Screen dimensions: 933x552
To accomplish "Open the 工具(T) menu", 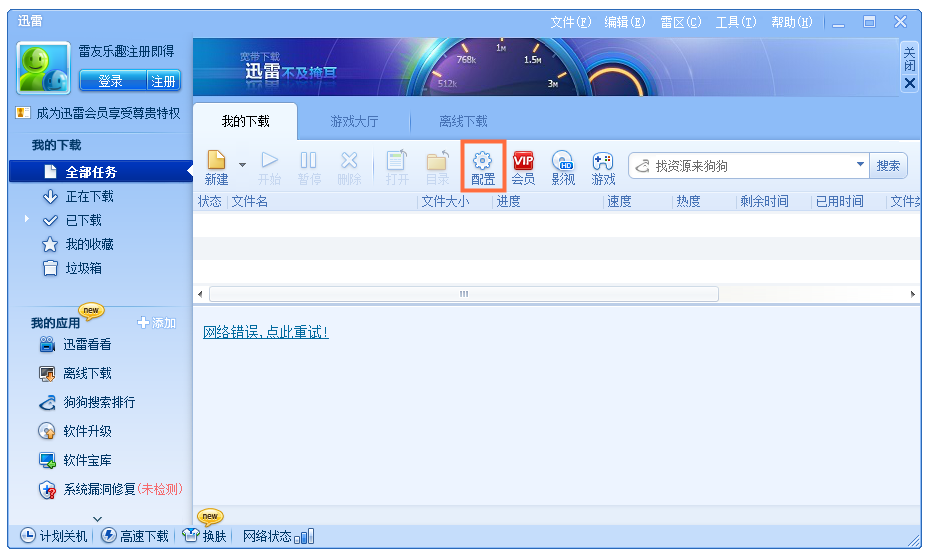I will pyautogui.click(x=735, y=22).
